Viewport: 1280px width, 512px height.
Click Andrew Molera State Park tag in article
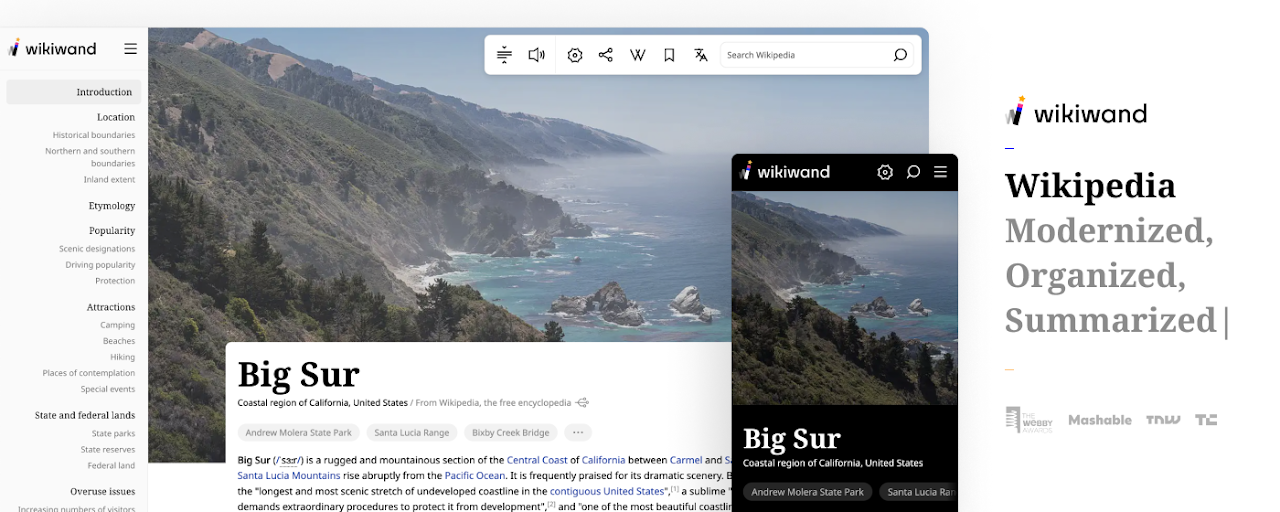[x=299, y=433]
